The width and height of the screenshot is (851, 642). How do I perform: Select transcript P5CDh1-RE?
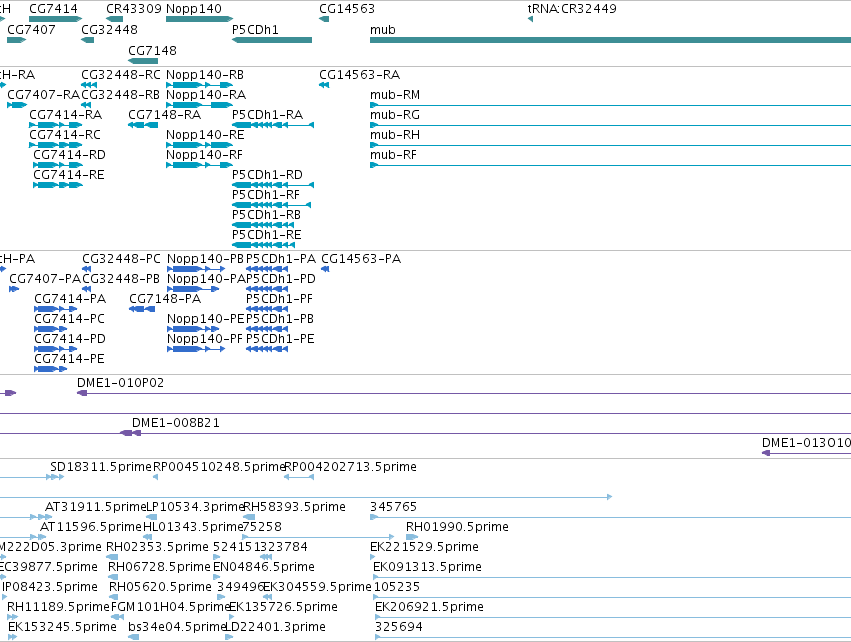click(x=263, y=245)
